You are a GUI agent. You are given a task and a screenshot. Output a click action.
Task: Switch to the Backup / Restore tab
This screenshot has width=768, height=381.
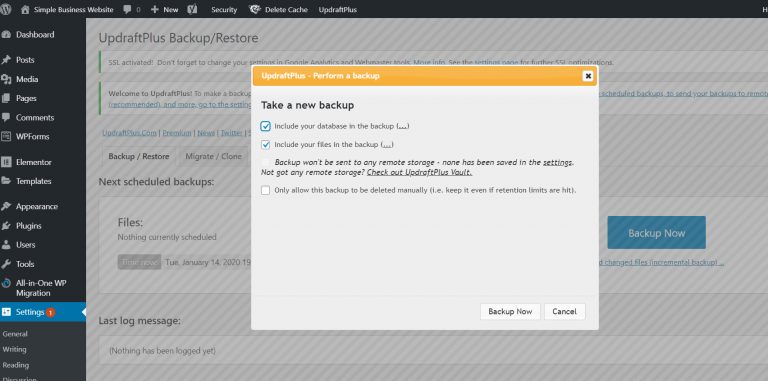(x=139, y=156)
